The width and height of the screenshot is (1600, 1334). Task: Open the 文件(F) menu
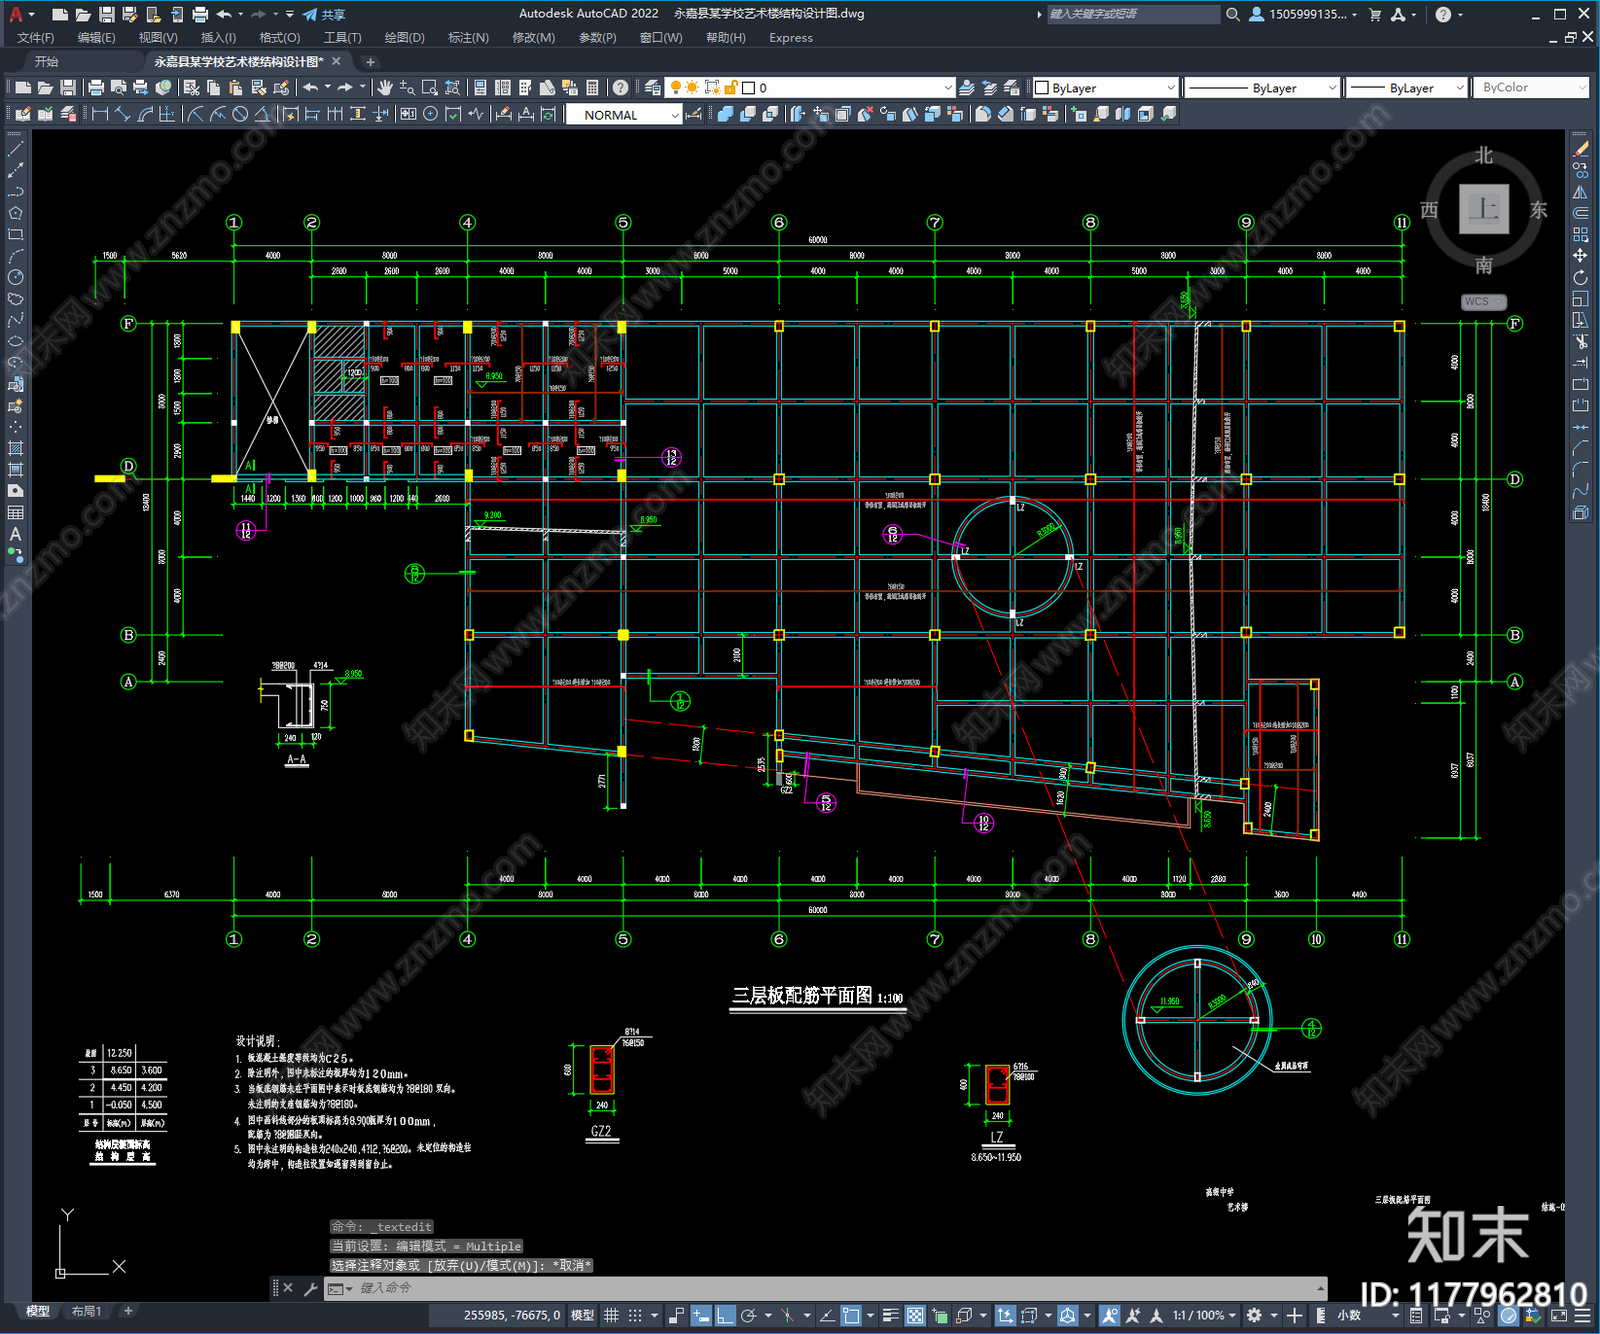(36, 38)
